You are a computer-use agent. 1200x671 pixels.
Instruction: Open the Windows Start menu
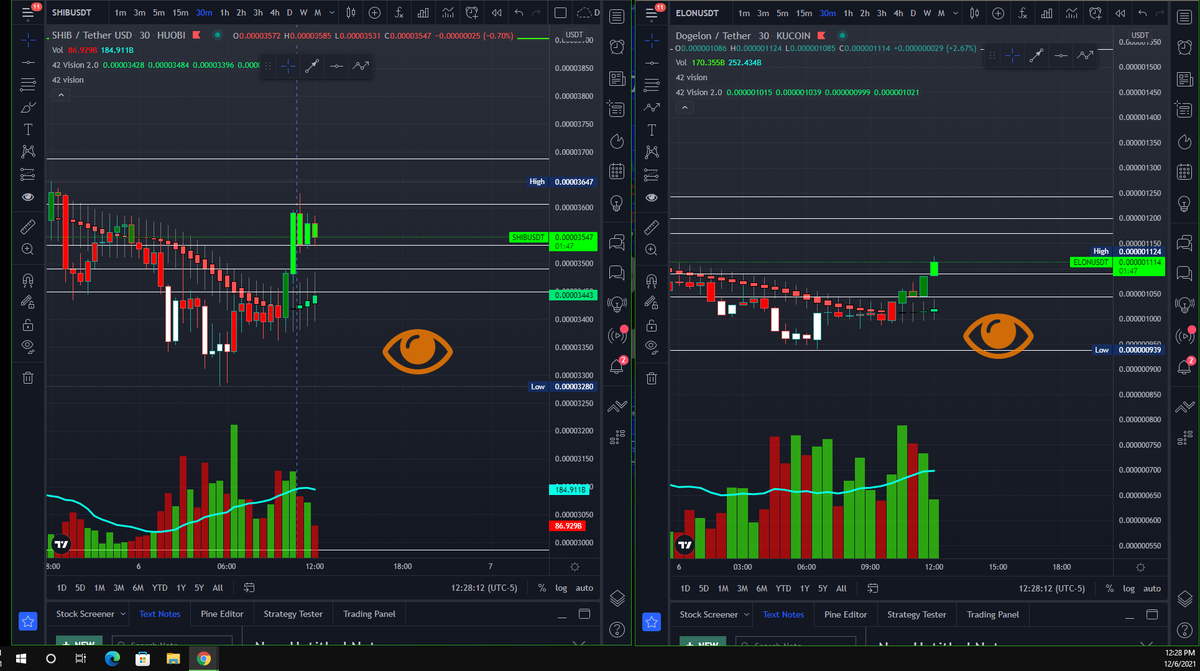(19, 659)
